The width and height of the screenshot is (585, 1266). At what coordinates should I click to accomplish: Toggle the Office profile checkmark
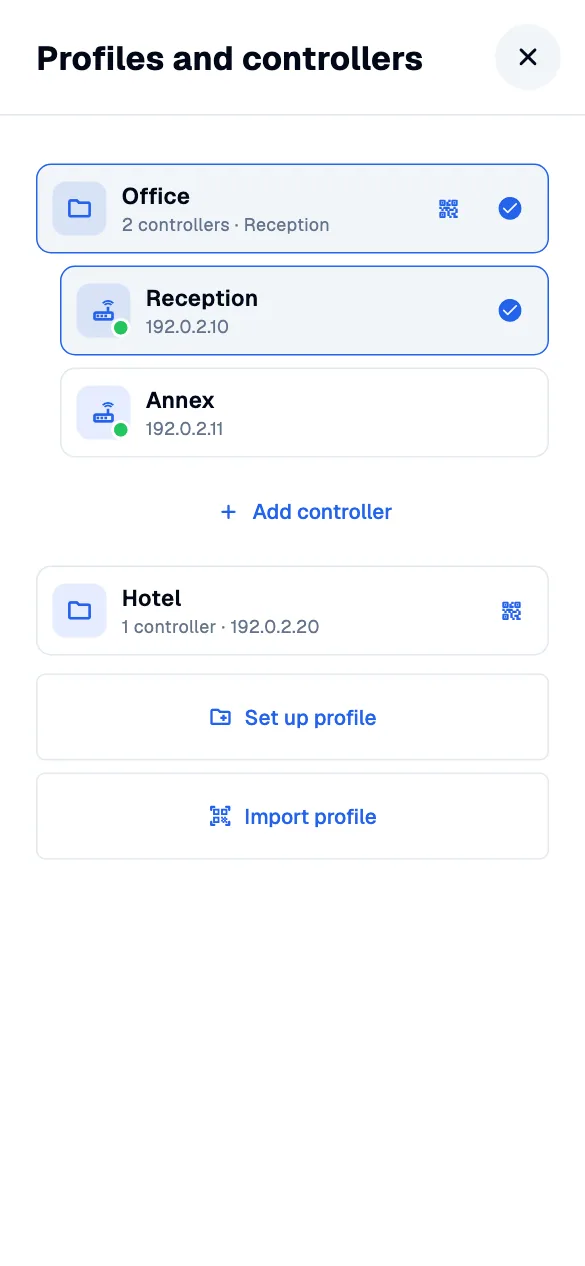click(x=510, y=209)
